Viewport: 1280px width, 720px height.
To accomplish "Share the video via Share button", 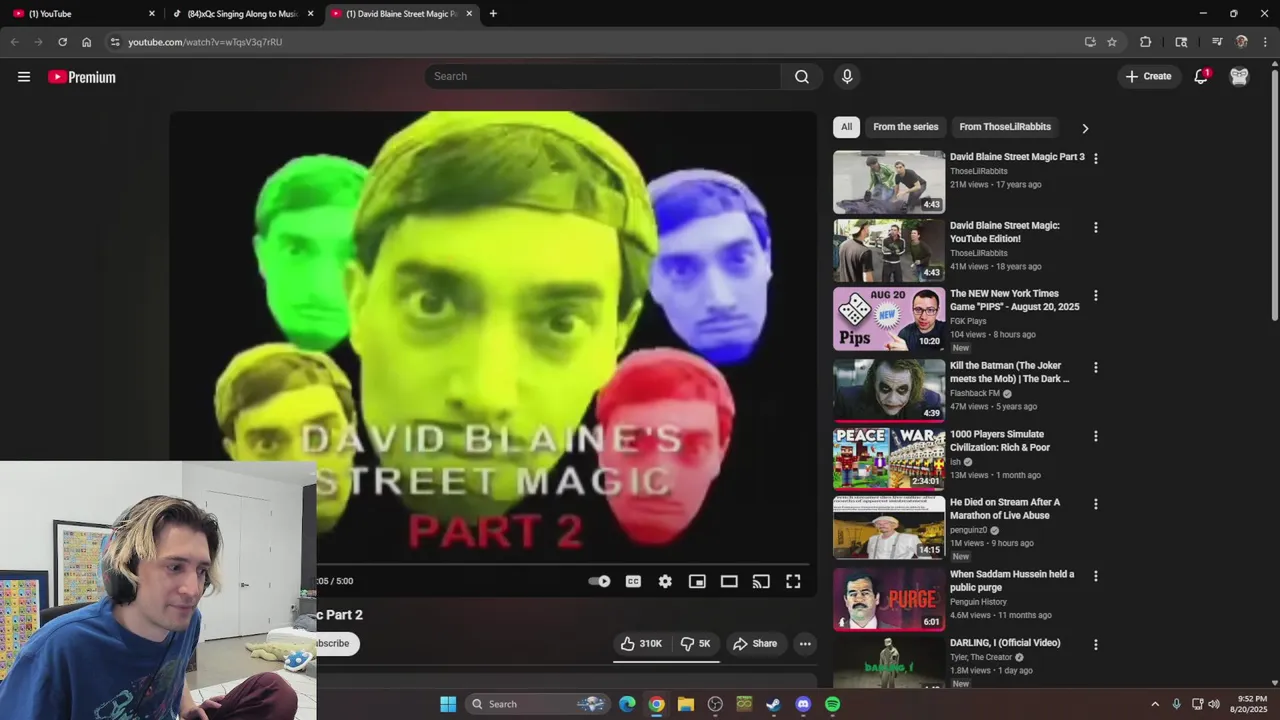I will 755,644.
